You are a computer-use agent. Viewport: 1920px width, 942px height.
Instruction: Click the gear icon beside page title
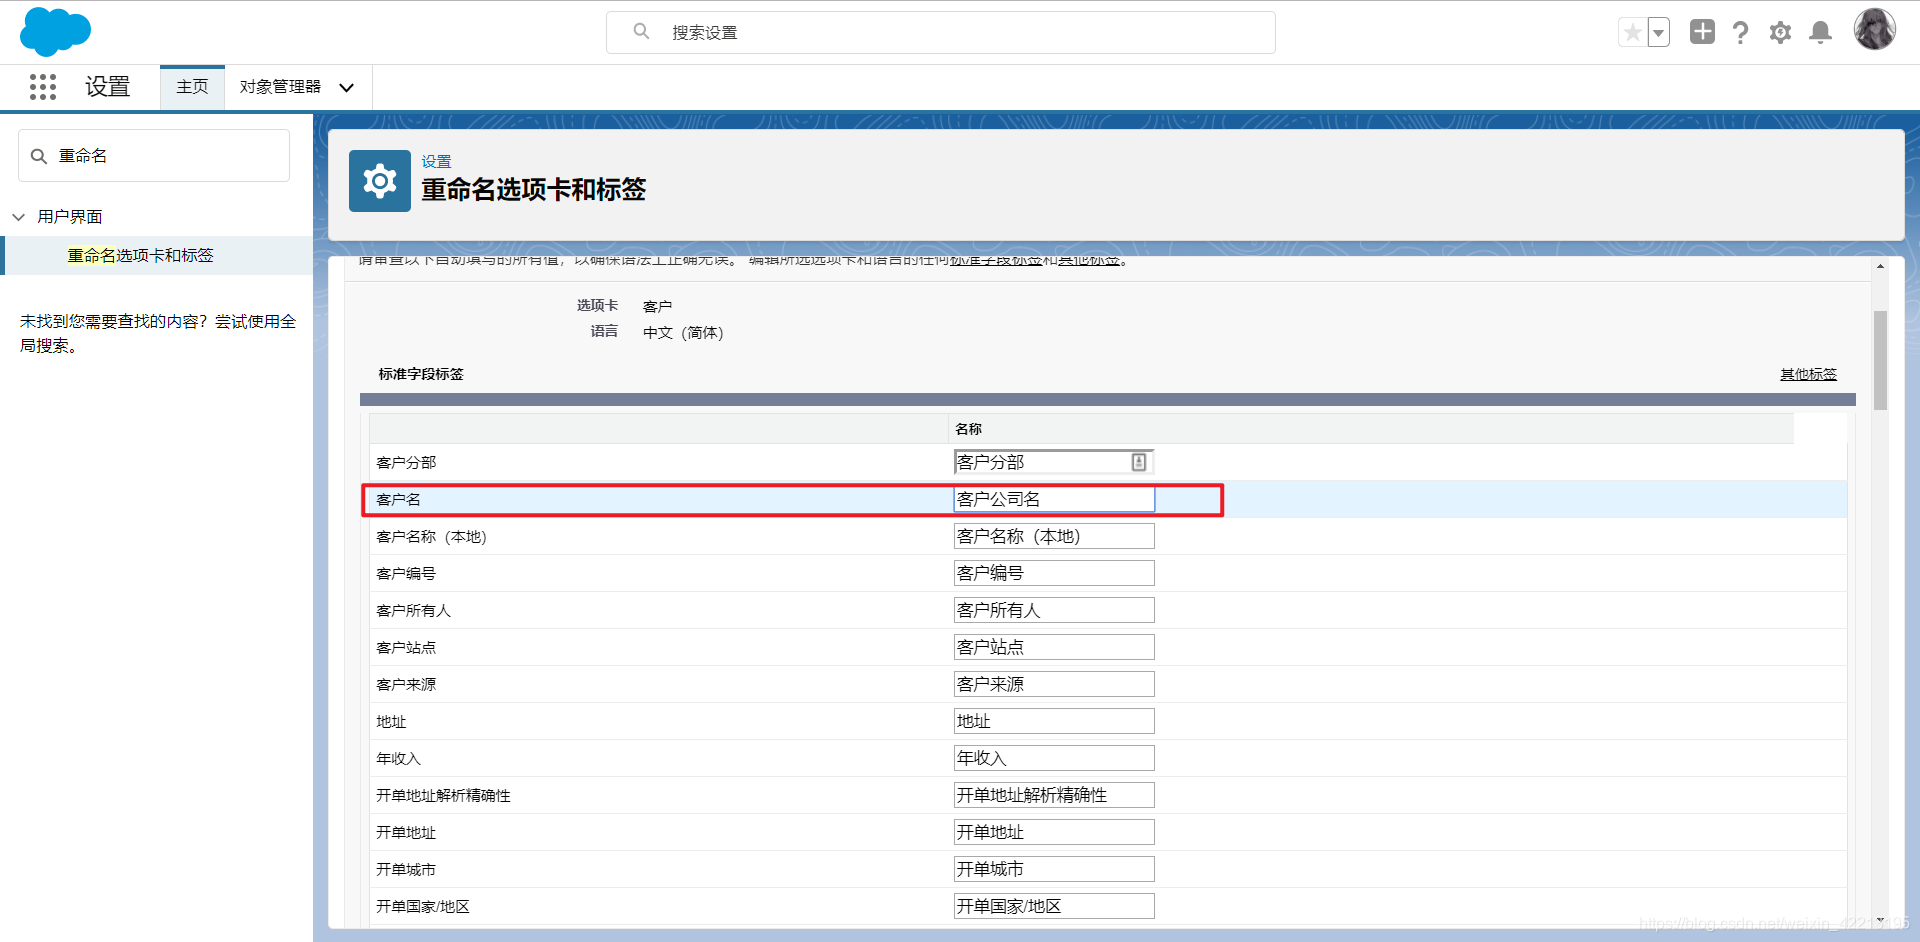(x=380, y=181)
